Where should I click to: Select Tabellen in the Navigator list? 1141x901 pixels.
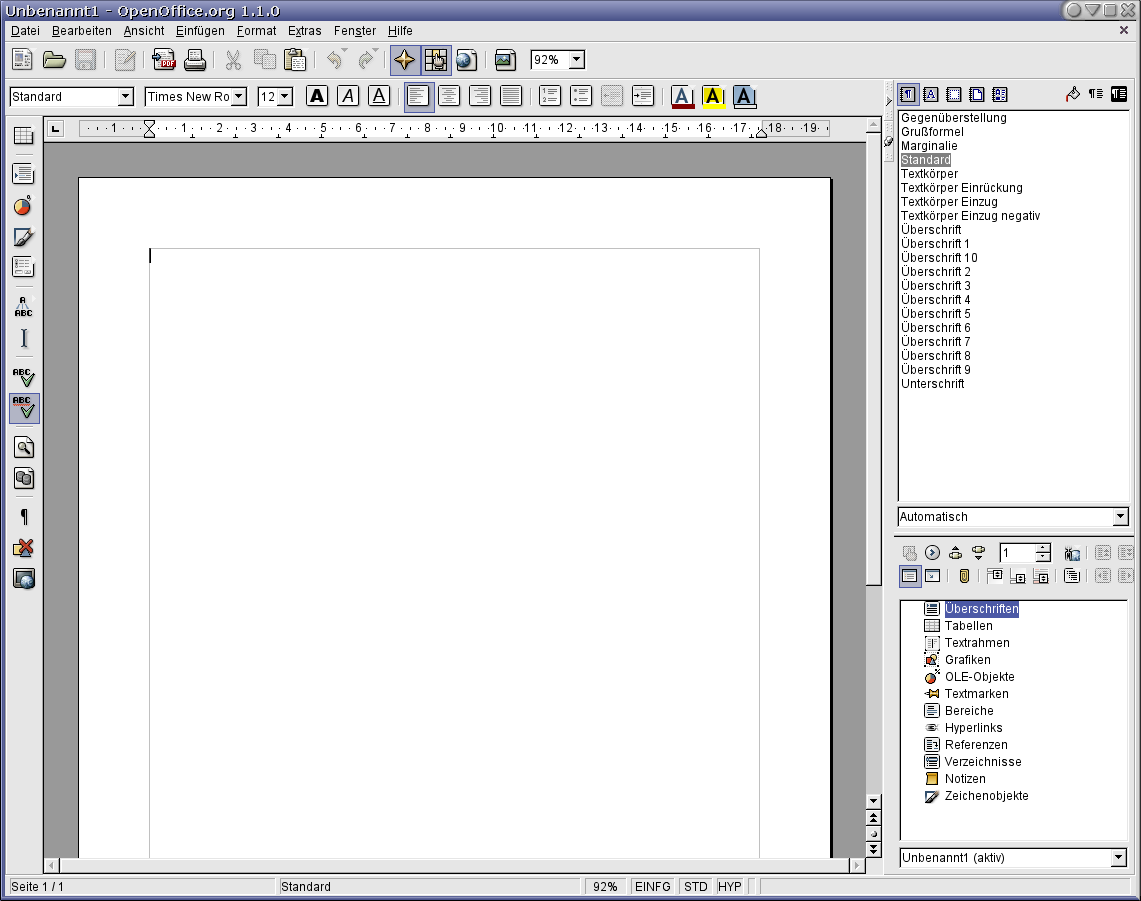click(968, 626)
